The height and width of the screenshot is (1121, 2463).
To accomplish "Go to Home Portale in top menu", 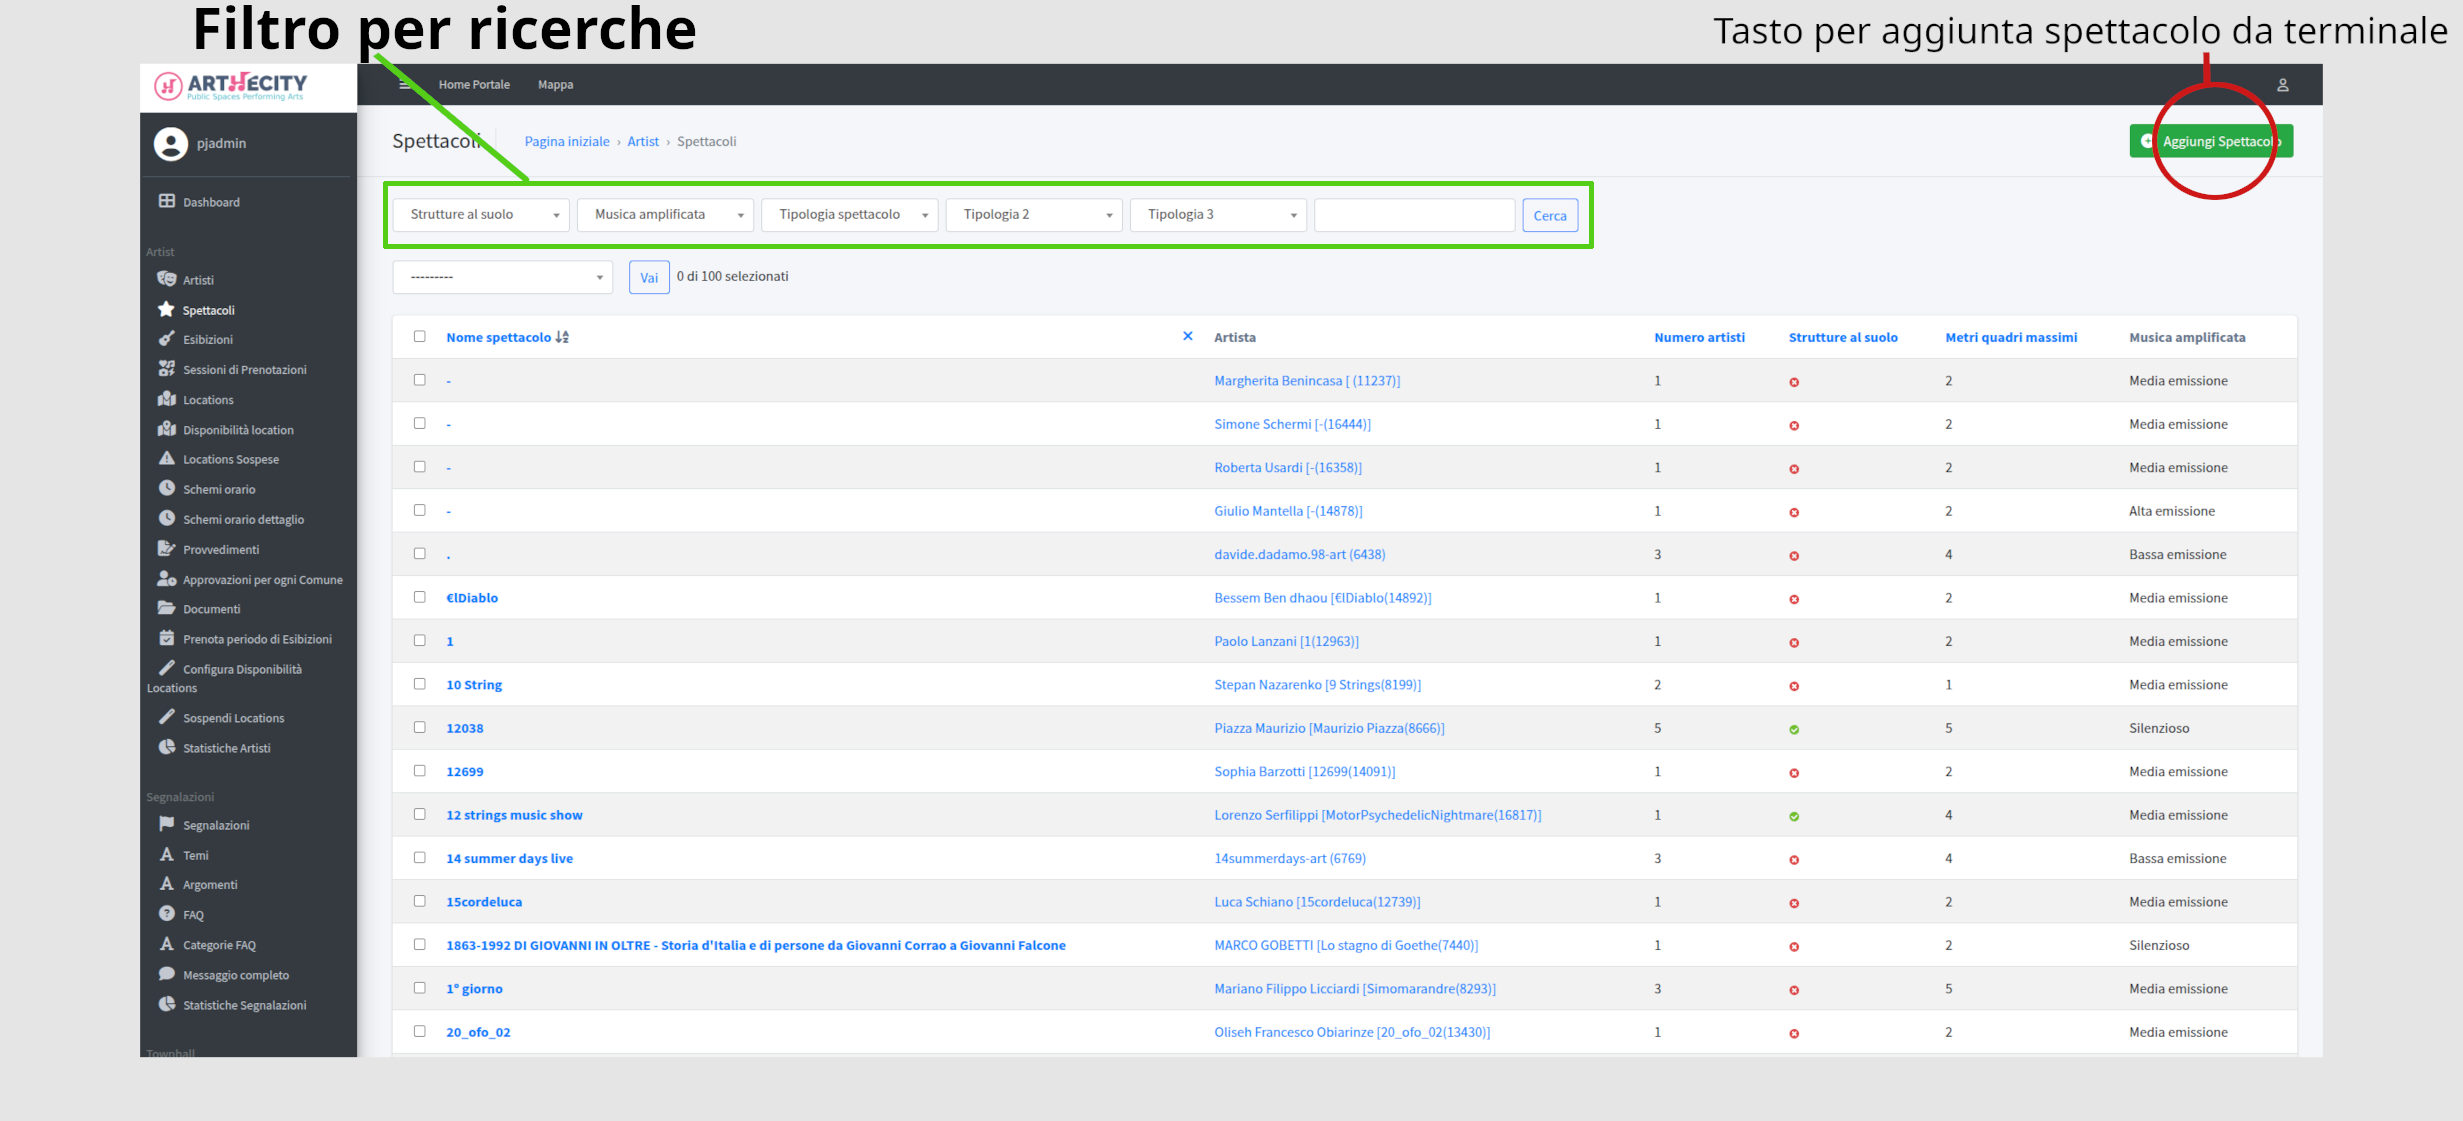I will (474, 85).
